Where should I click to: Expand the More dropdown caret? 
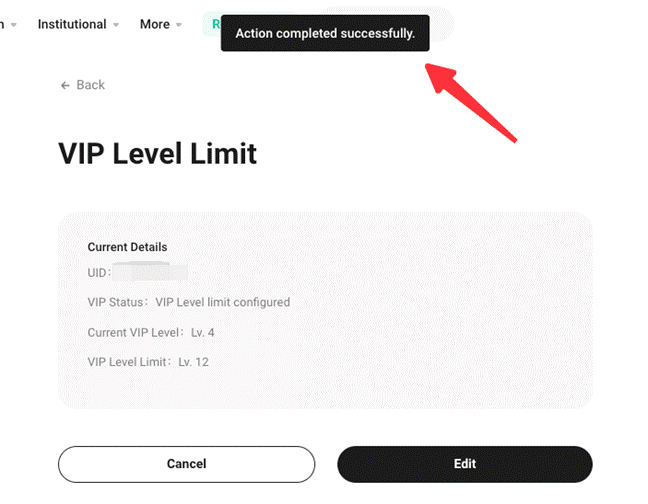pos(179,25)
